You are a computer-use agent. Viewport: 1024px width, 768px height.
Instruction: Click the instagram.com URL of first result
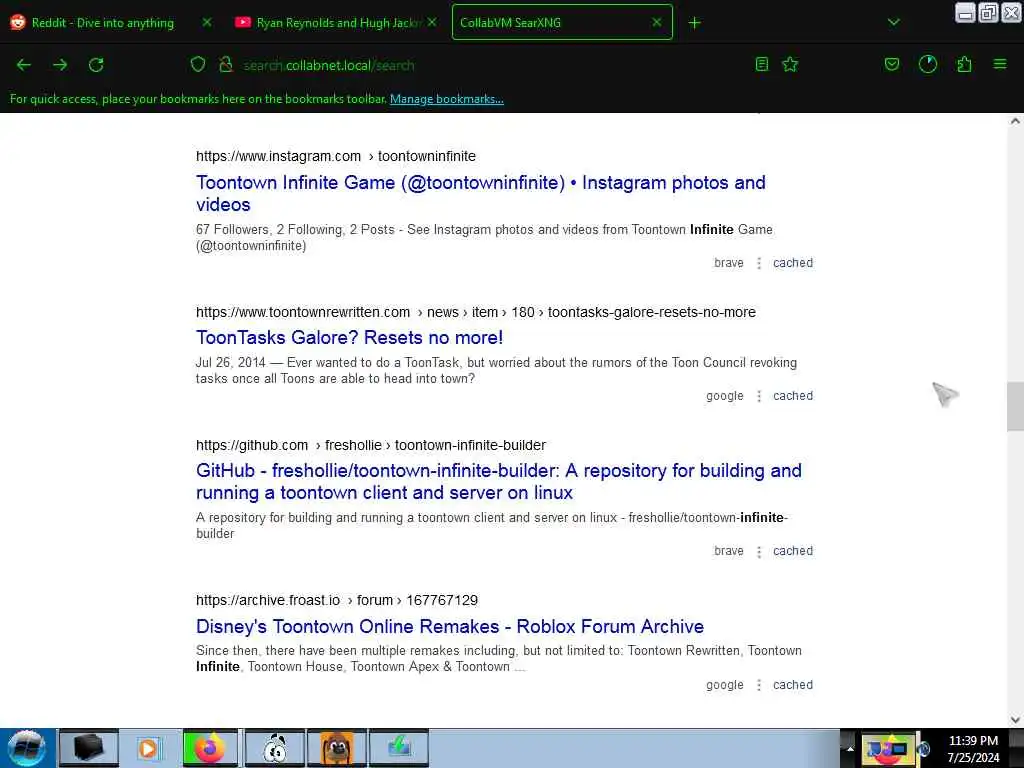click(x=336, y=156)
